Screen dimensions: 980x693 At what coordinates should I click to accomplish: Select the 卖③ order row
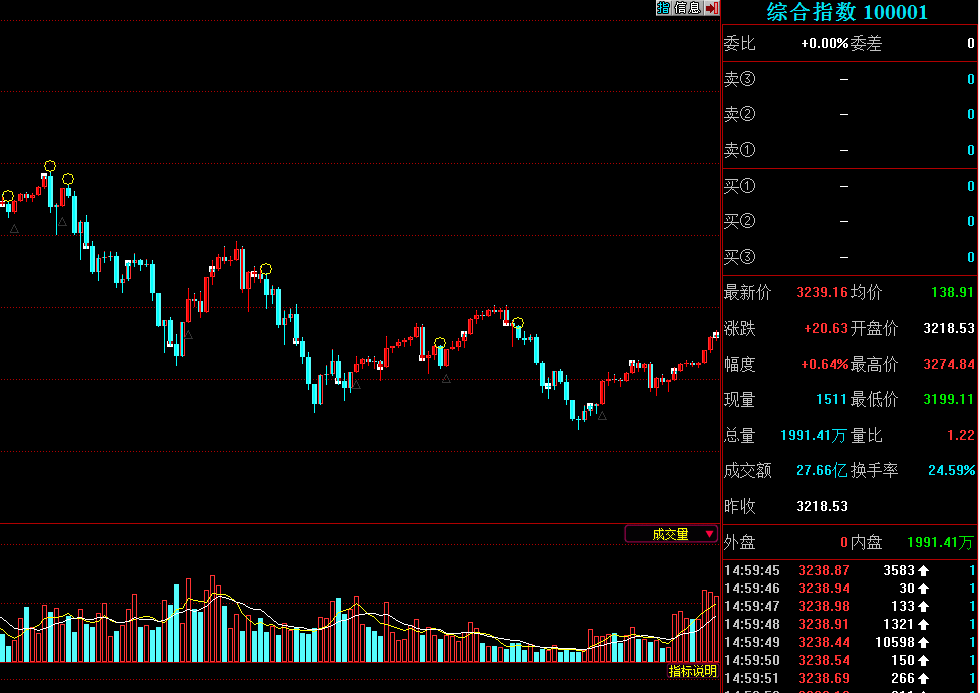tap(849, 79)
